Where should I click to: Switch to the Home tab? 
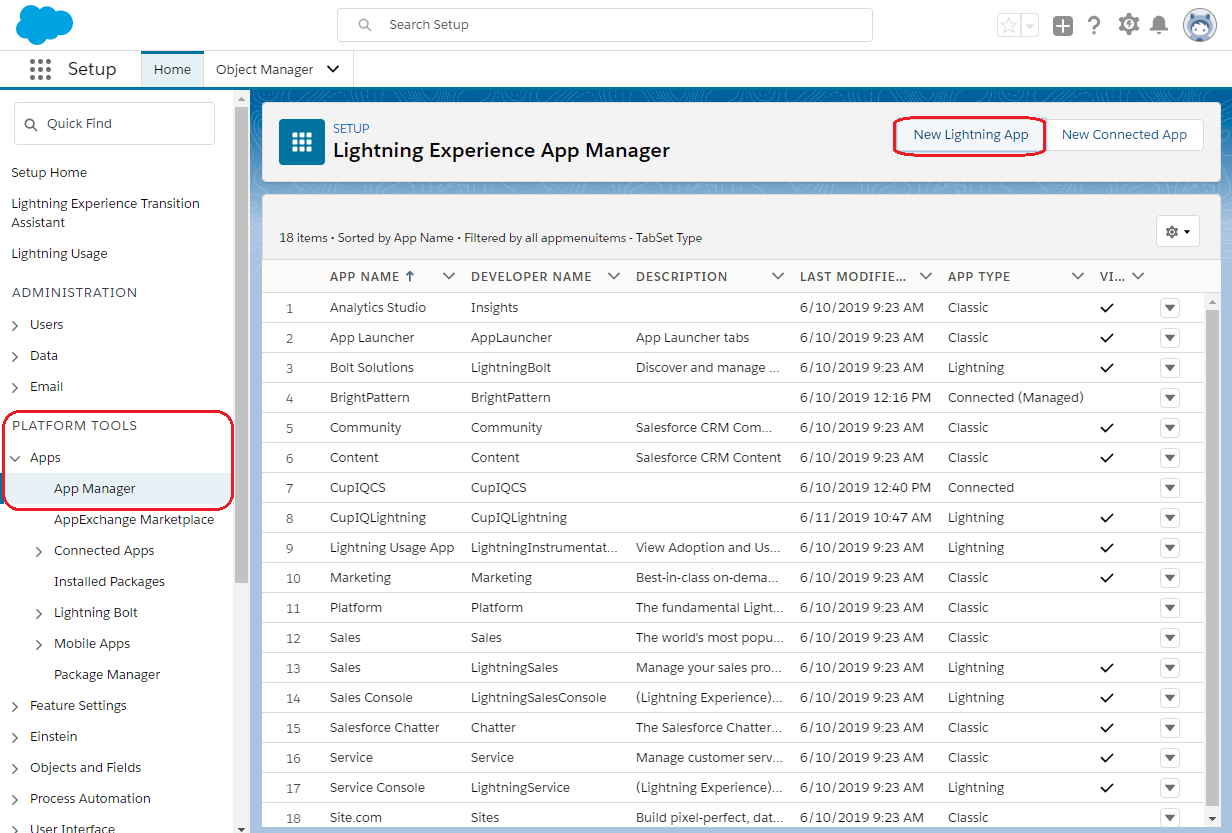point(172,70)
